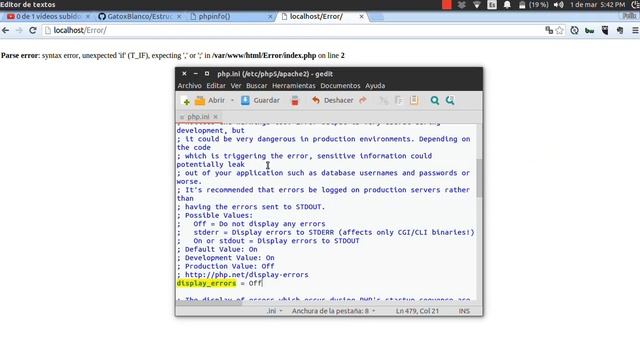Click the Evernote elephant extension icon
This screenshot has width=640, height=360.
pos(620,30)
